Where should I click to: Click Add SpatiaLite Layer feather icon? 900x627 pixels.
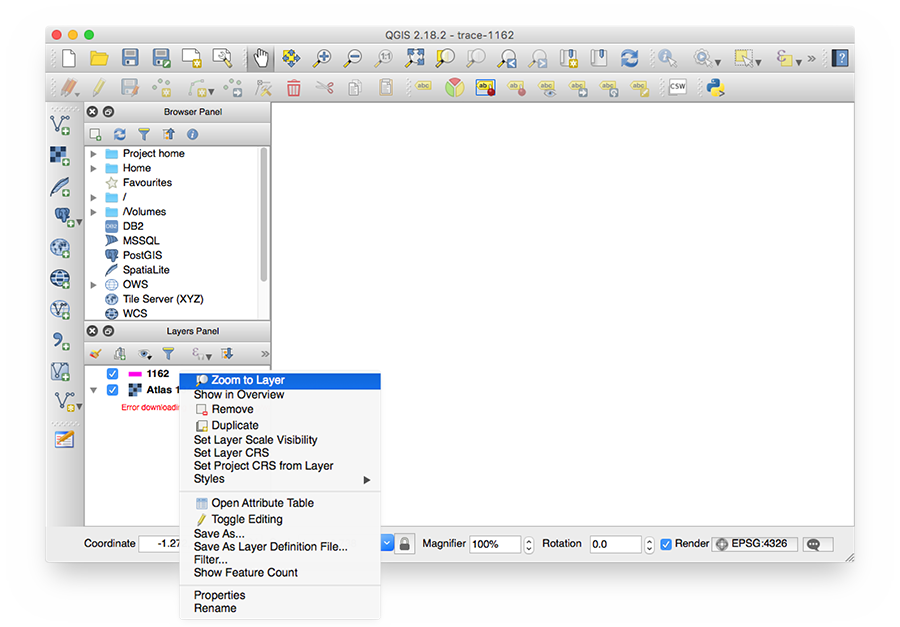[x=60, y=187]
